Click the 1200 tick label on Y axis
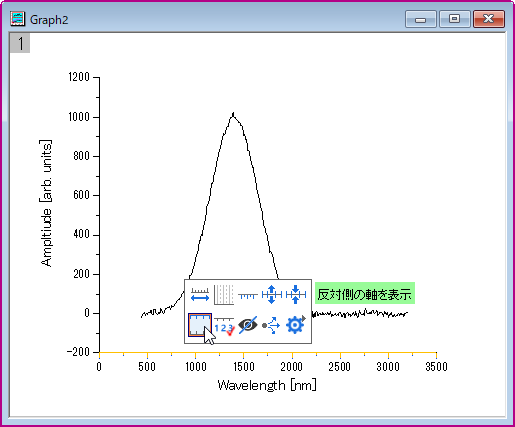Screen dimensions: 515x427 point(79,77)
